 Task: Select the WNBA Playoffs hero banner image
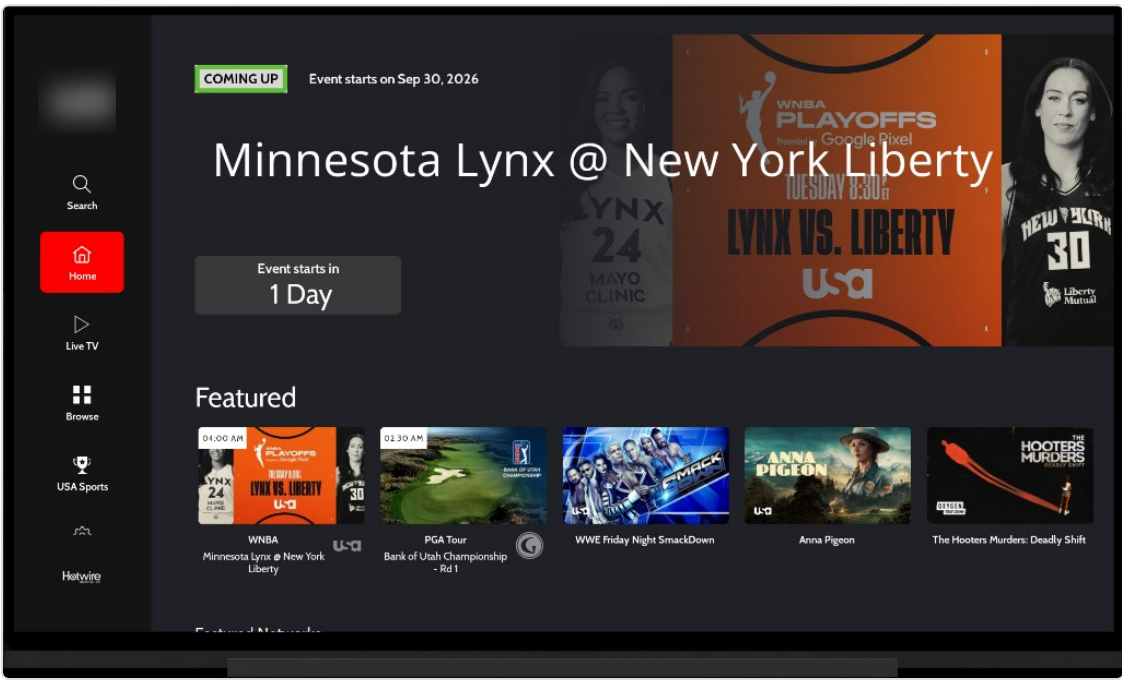836,190
